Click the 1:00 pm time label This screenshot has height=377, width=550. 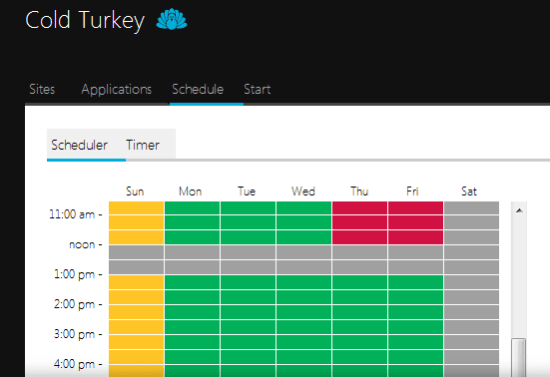click(x=74, y=274)
